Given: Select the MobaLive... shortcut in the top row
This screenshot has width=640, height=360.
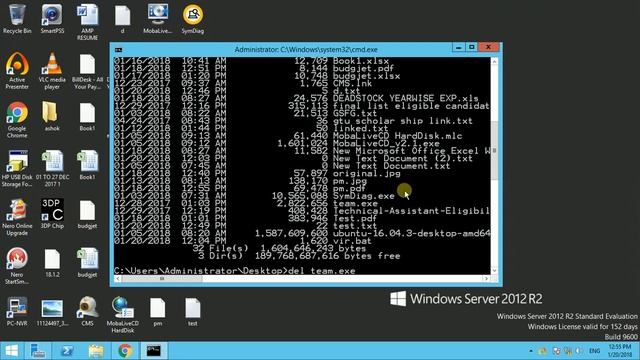Looking at the screenshot, I should [158, 19].
